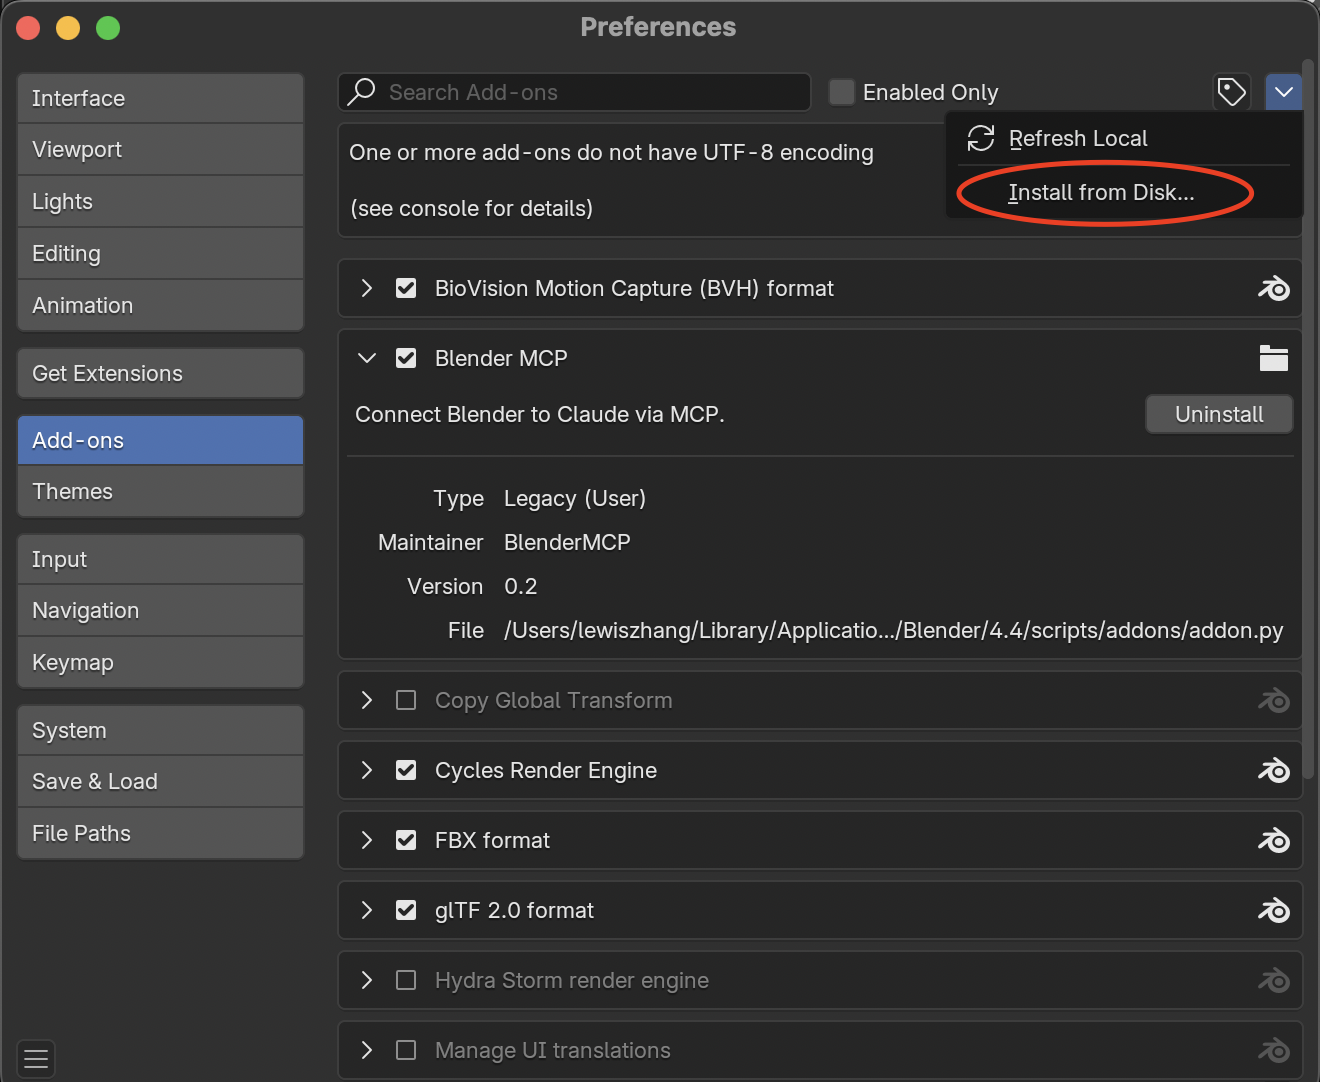Click Blender logo beside Cycles Render Engine
Image resolution: width=1320 pixels, height=1082 pixels.
coord(1273,770)
